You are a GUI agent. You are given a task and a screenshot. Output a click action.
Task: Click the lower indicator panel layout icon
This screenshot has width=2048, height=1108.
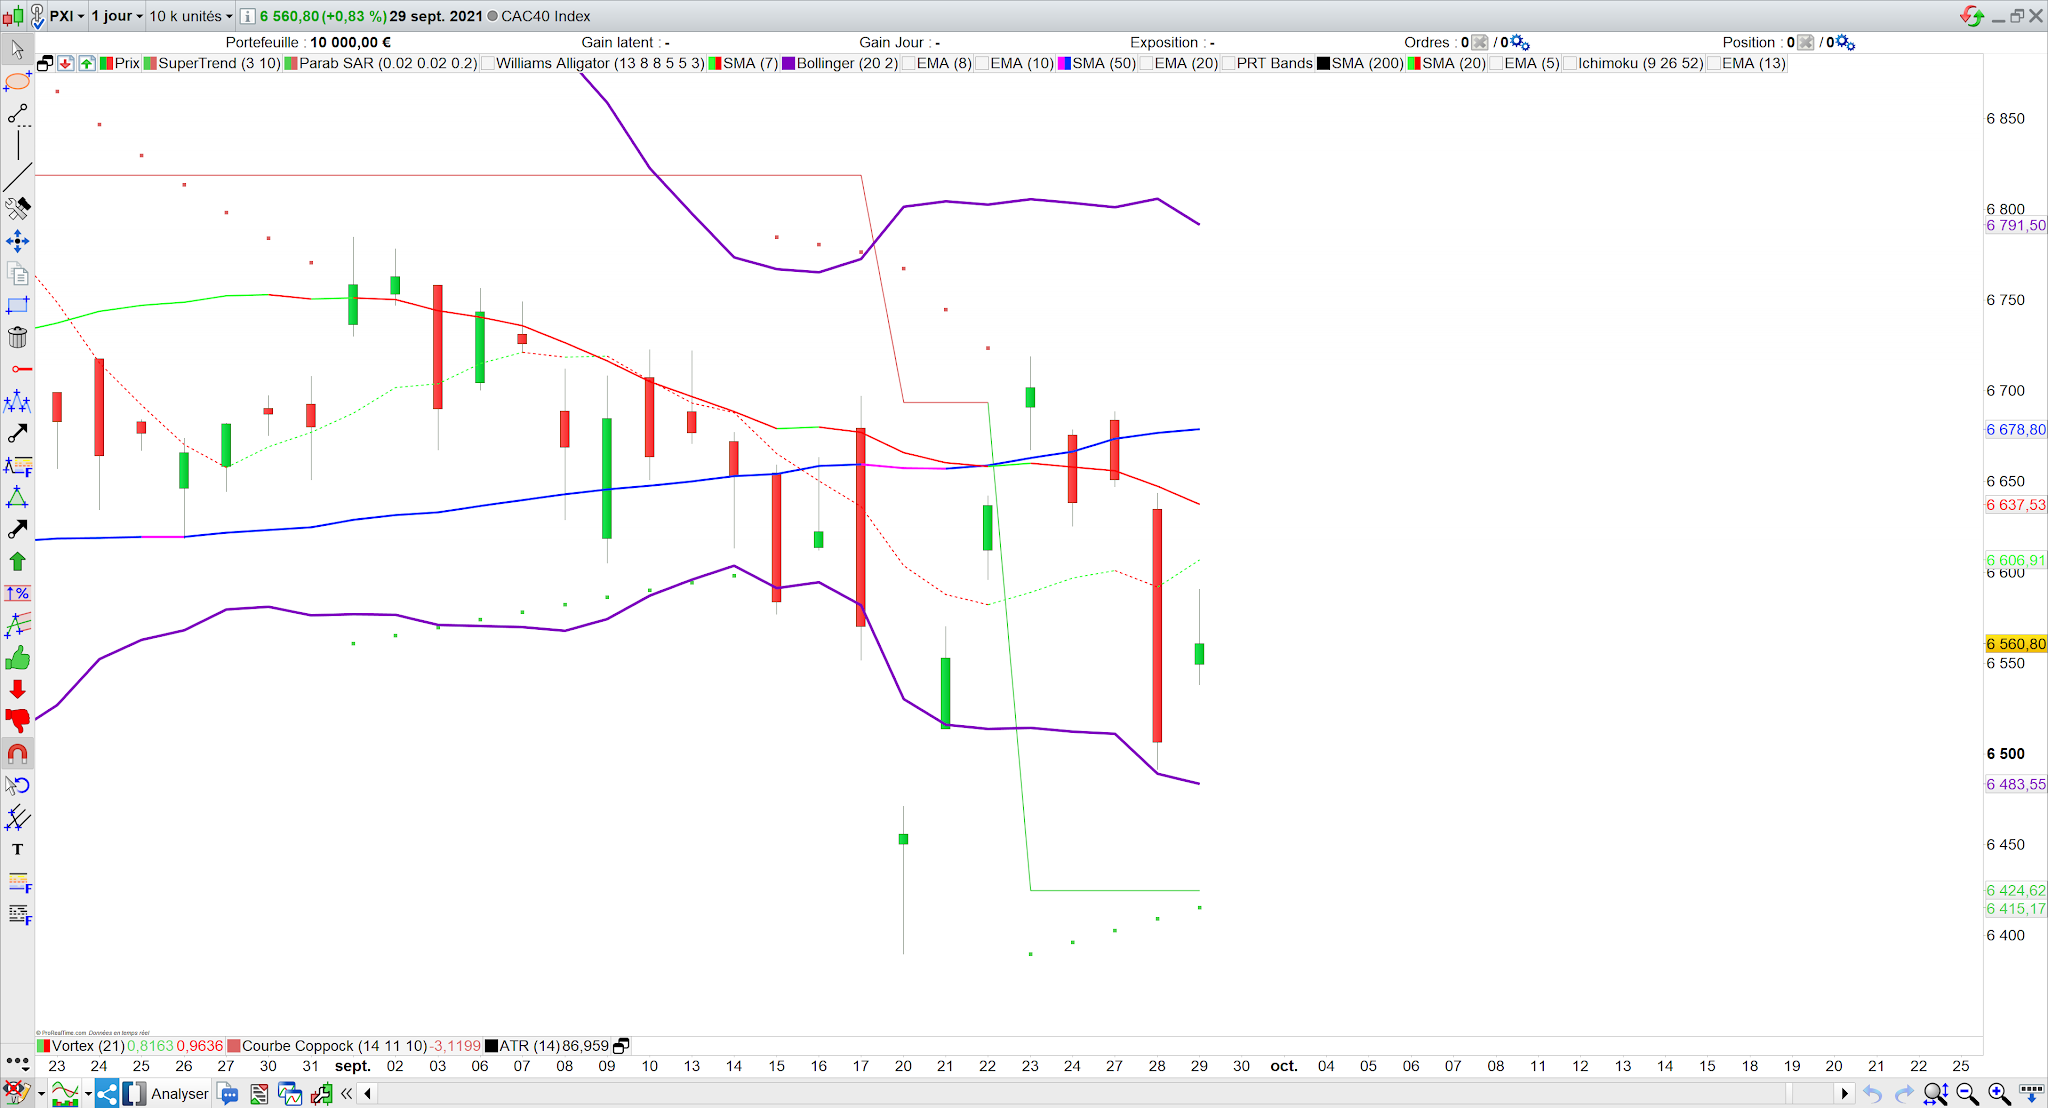click(x=621, y=1046)
